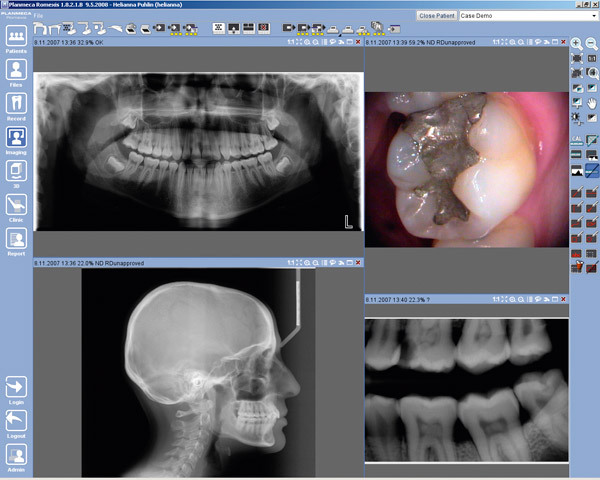This screenshot has height=480, width=600.
Task: Click the CAL calibration tool
Action: [x=577, y=140]
